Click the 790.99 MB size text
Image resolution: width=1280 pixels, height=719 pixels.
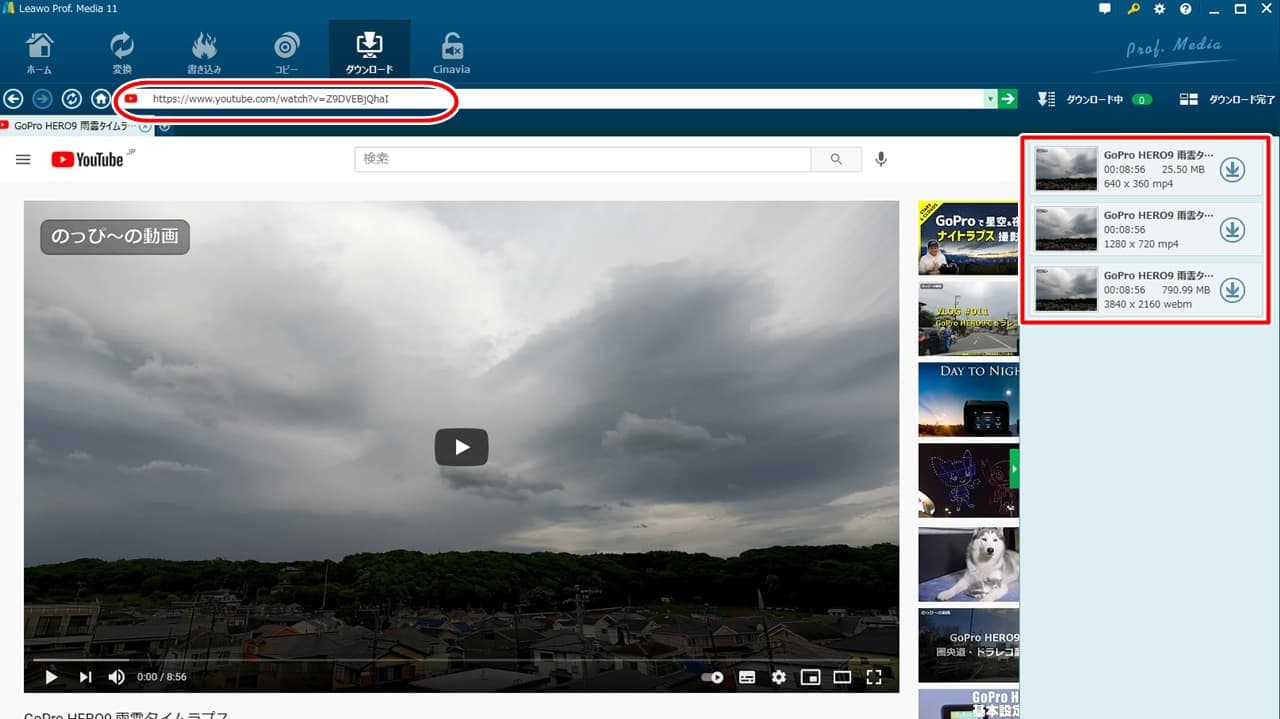(1186, 290)
